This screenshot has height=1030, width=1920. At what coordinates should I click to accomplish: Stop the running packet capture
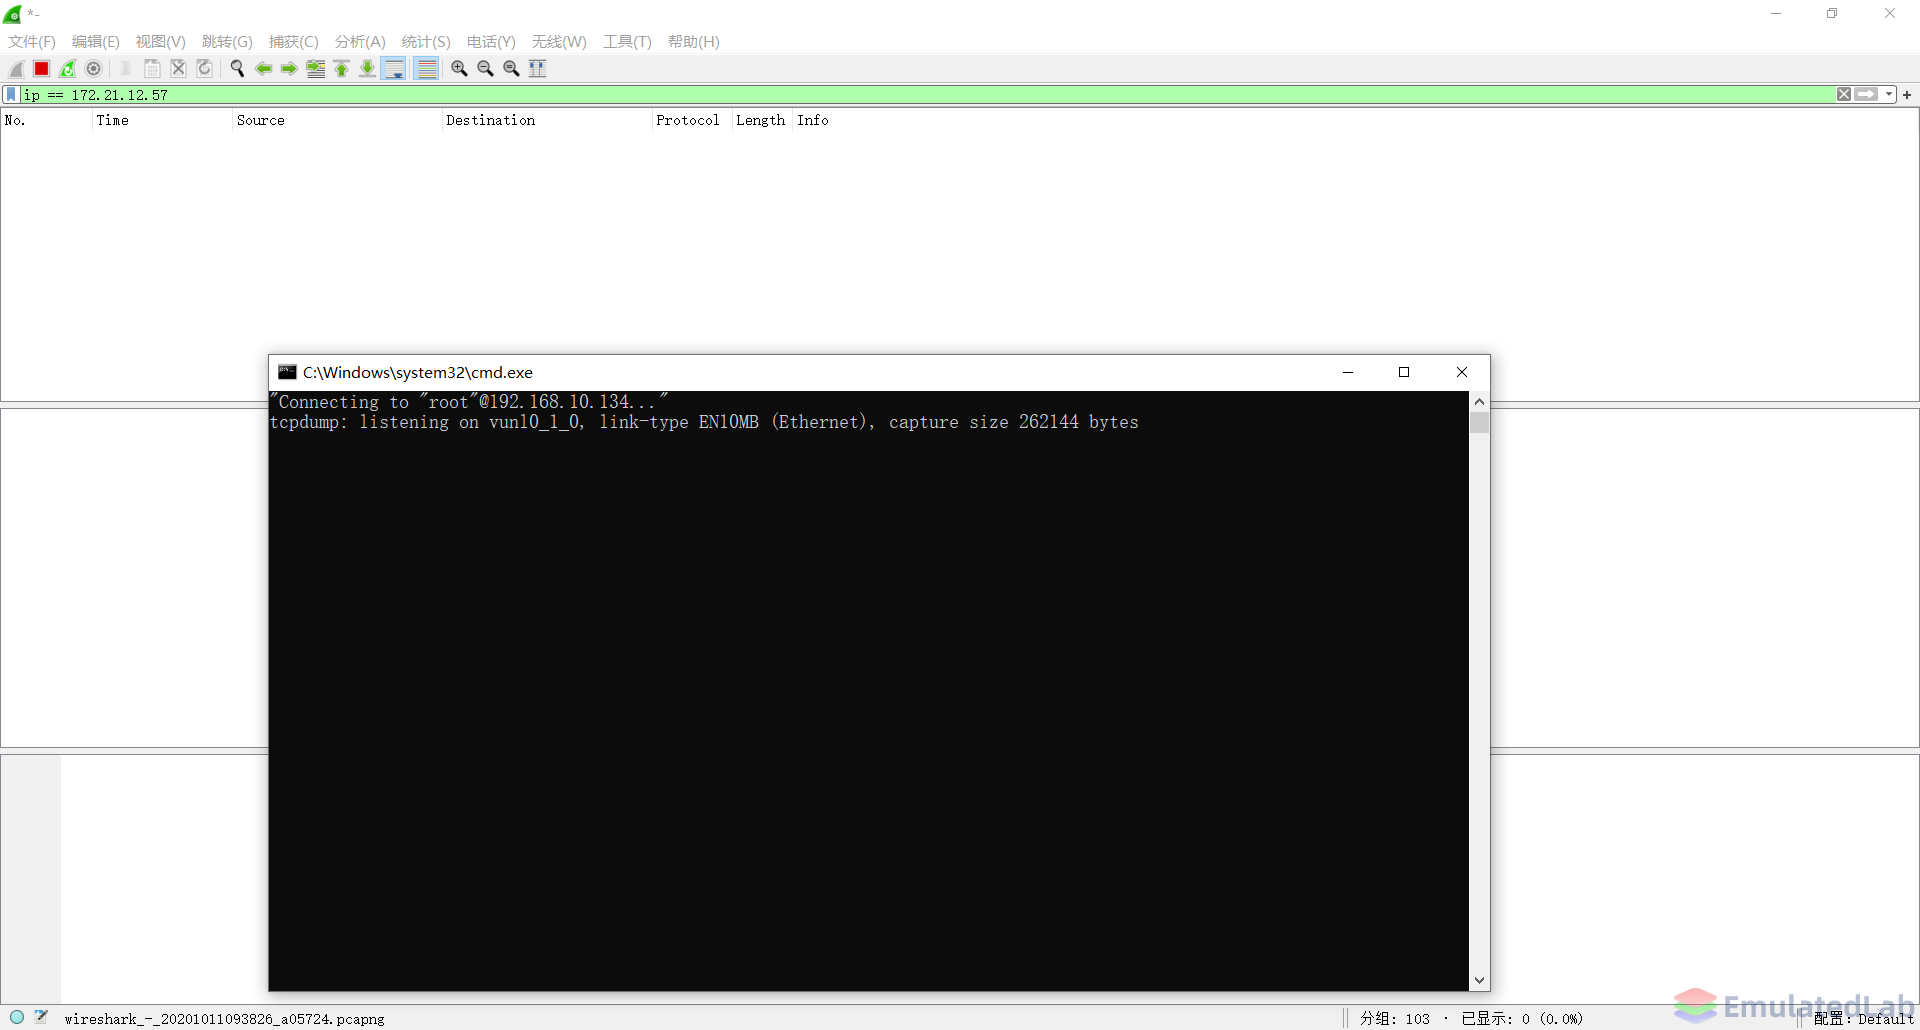pos(41,69)
